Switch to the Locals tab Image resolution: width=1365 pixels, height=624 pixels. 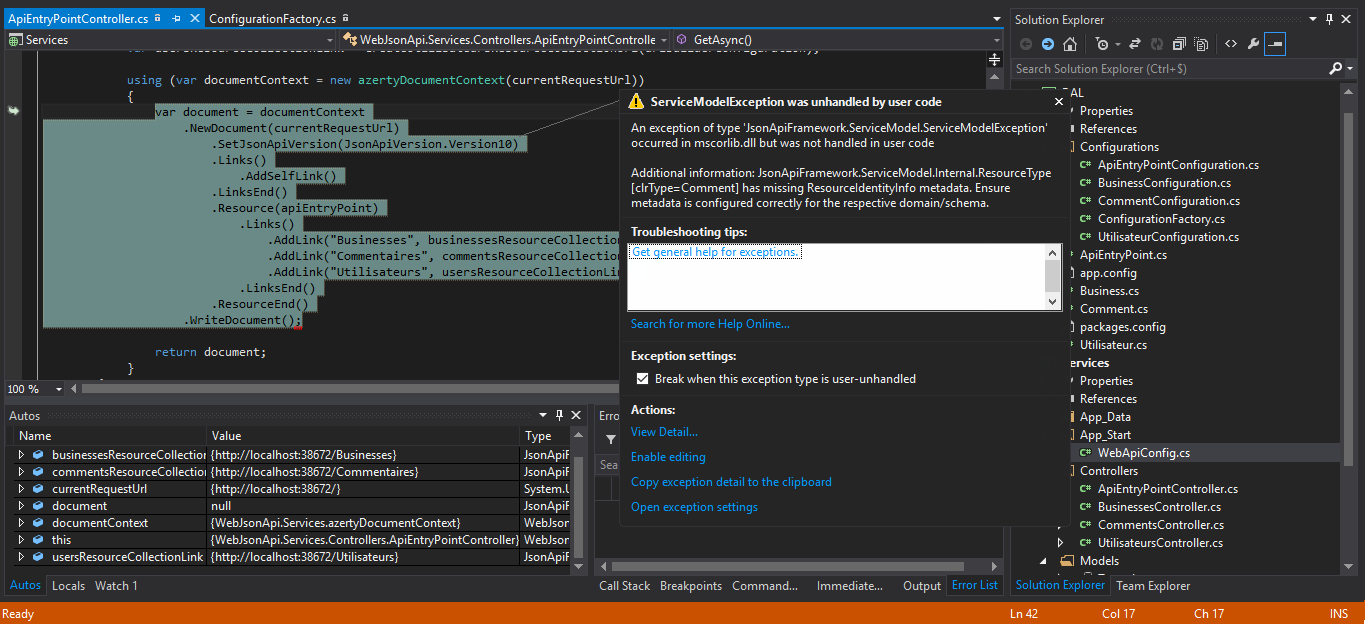tap(68, 586)
